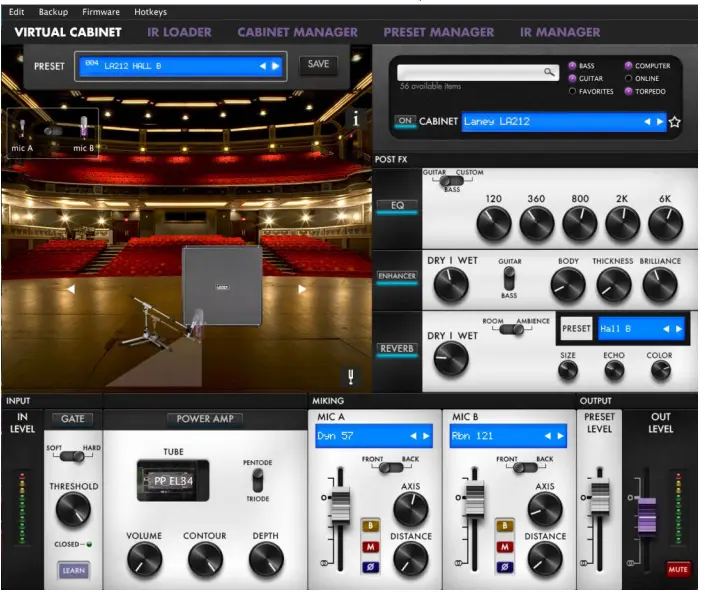Screen dimensions: 705x598
Task: Mute Mic B with the M button
Action: [504, 546]
